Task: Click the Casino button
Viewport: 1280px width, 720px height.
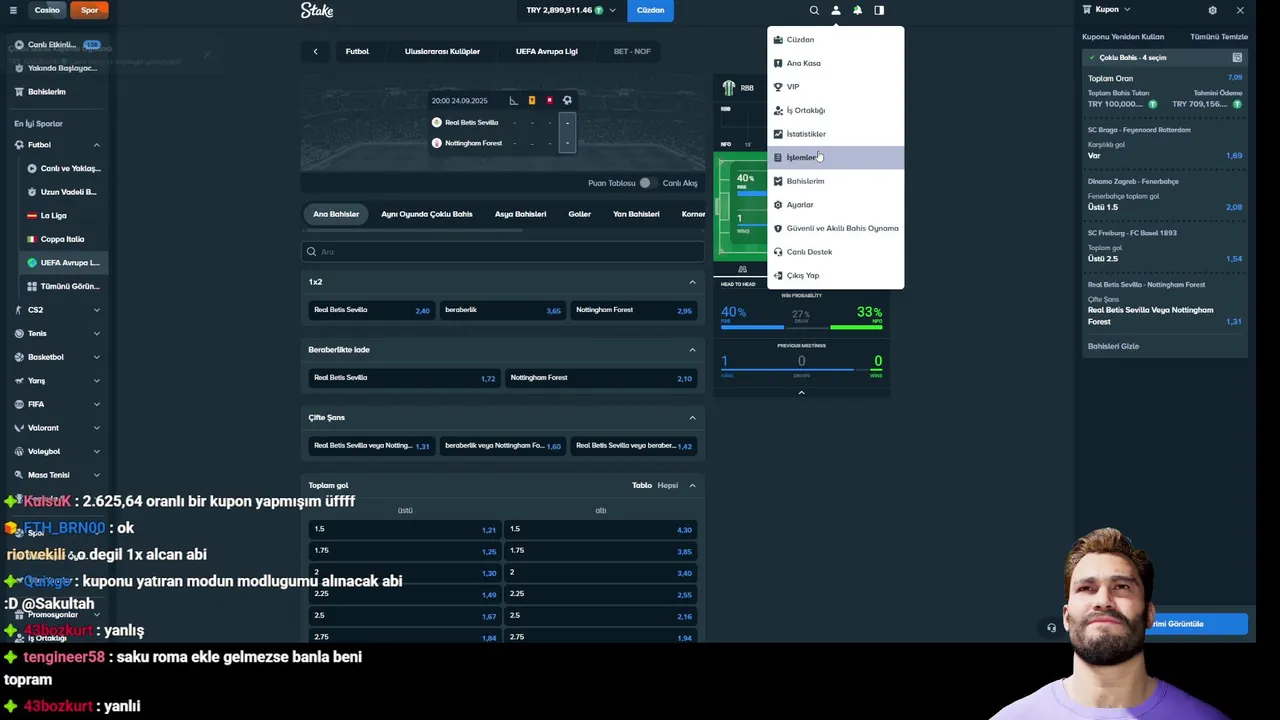Action: tap(47, 10)
